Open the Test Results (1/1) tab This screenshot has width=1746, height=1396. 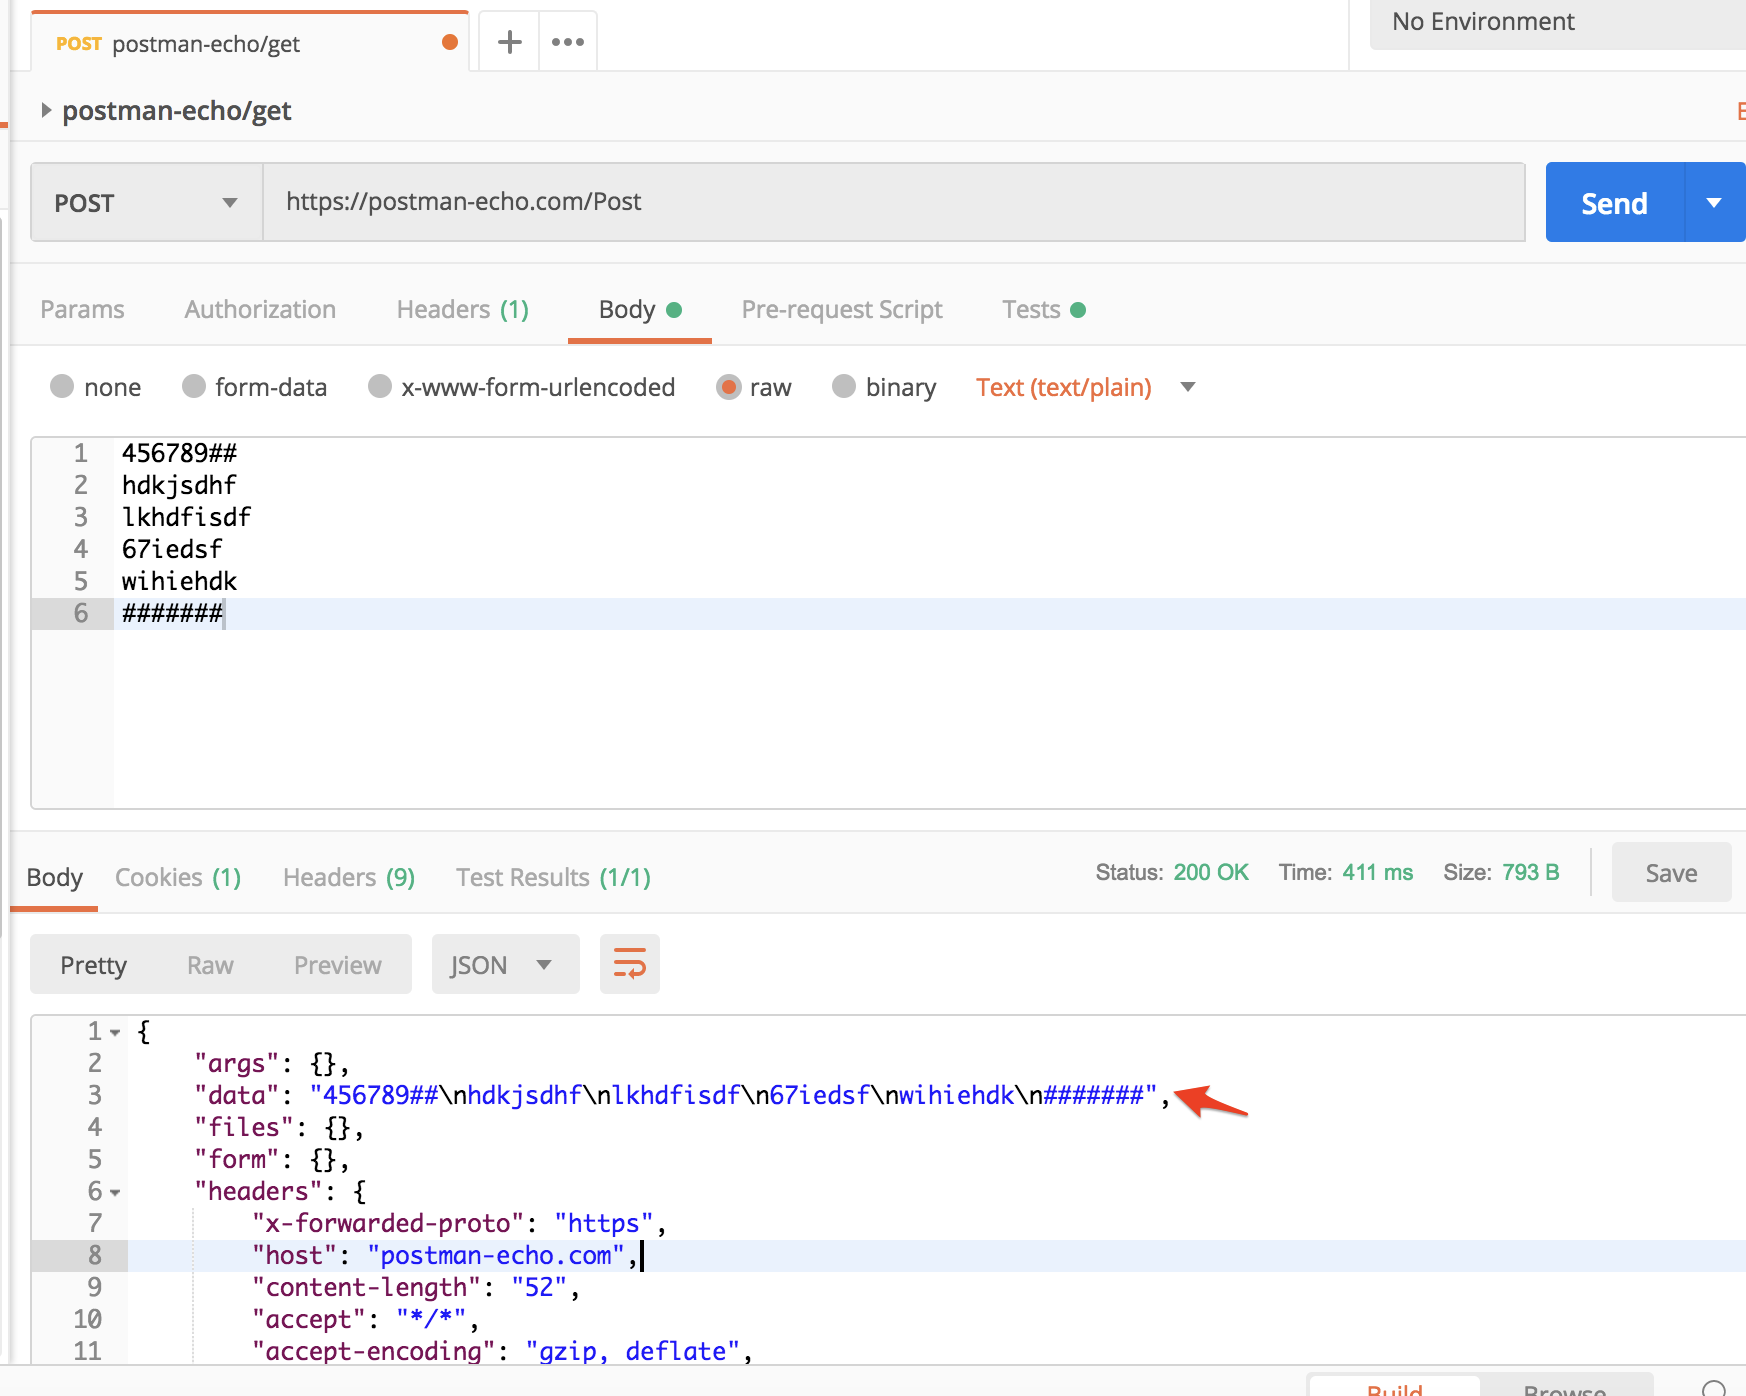pos(553,877)
